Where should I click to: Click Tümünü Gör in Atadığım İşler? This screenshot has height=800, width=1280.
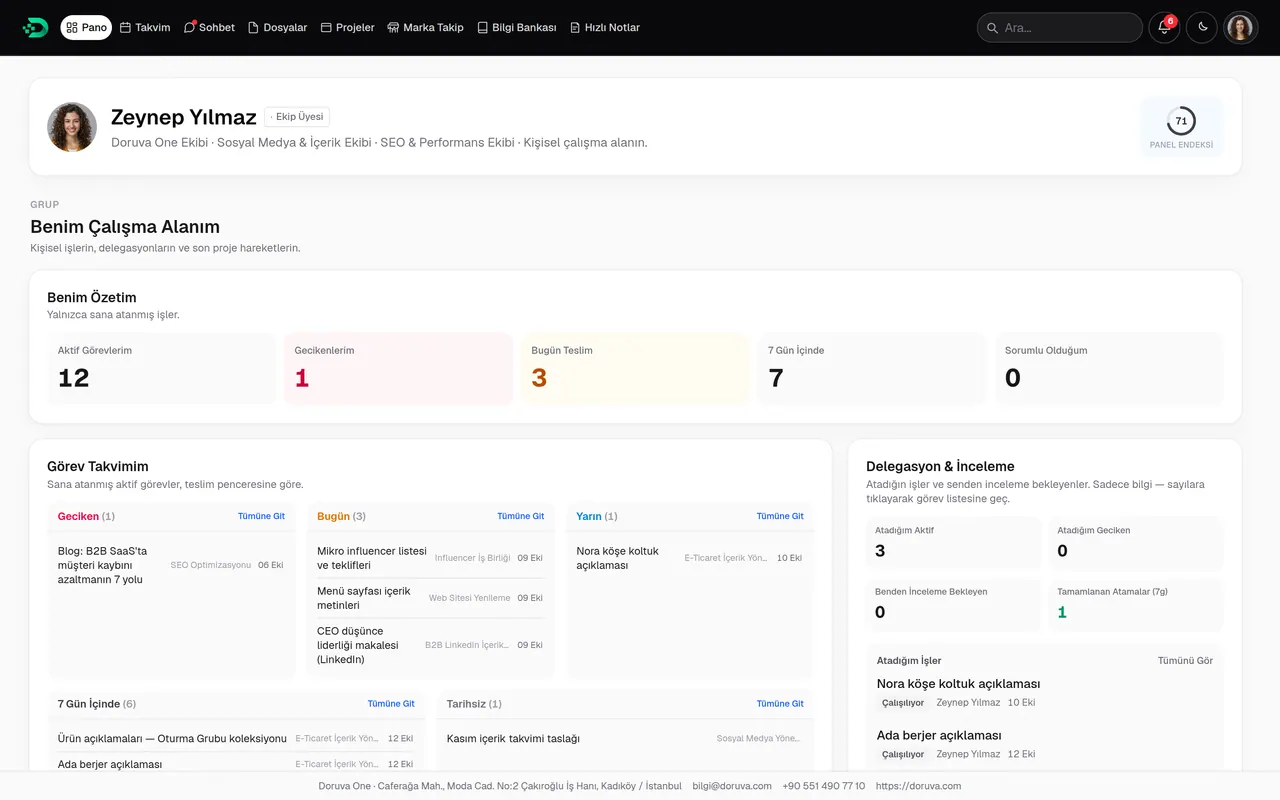pyautogui.click(x=1185, y=661)
